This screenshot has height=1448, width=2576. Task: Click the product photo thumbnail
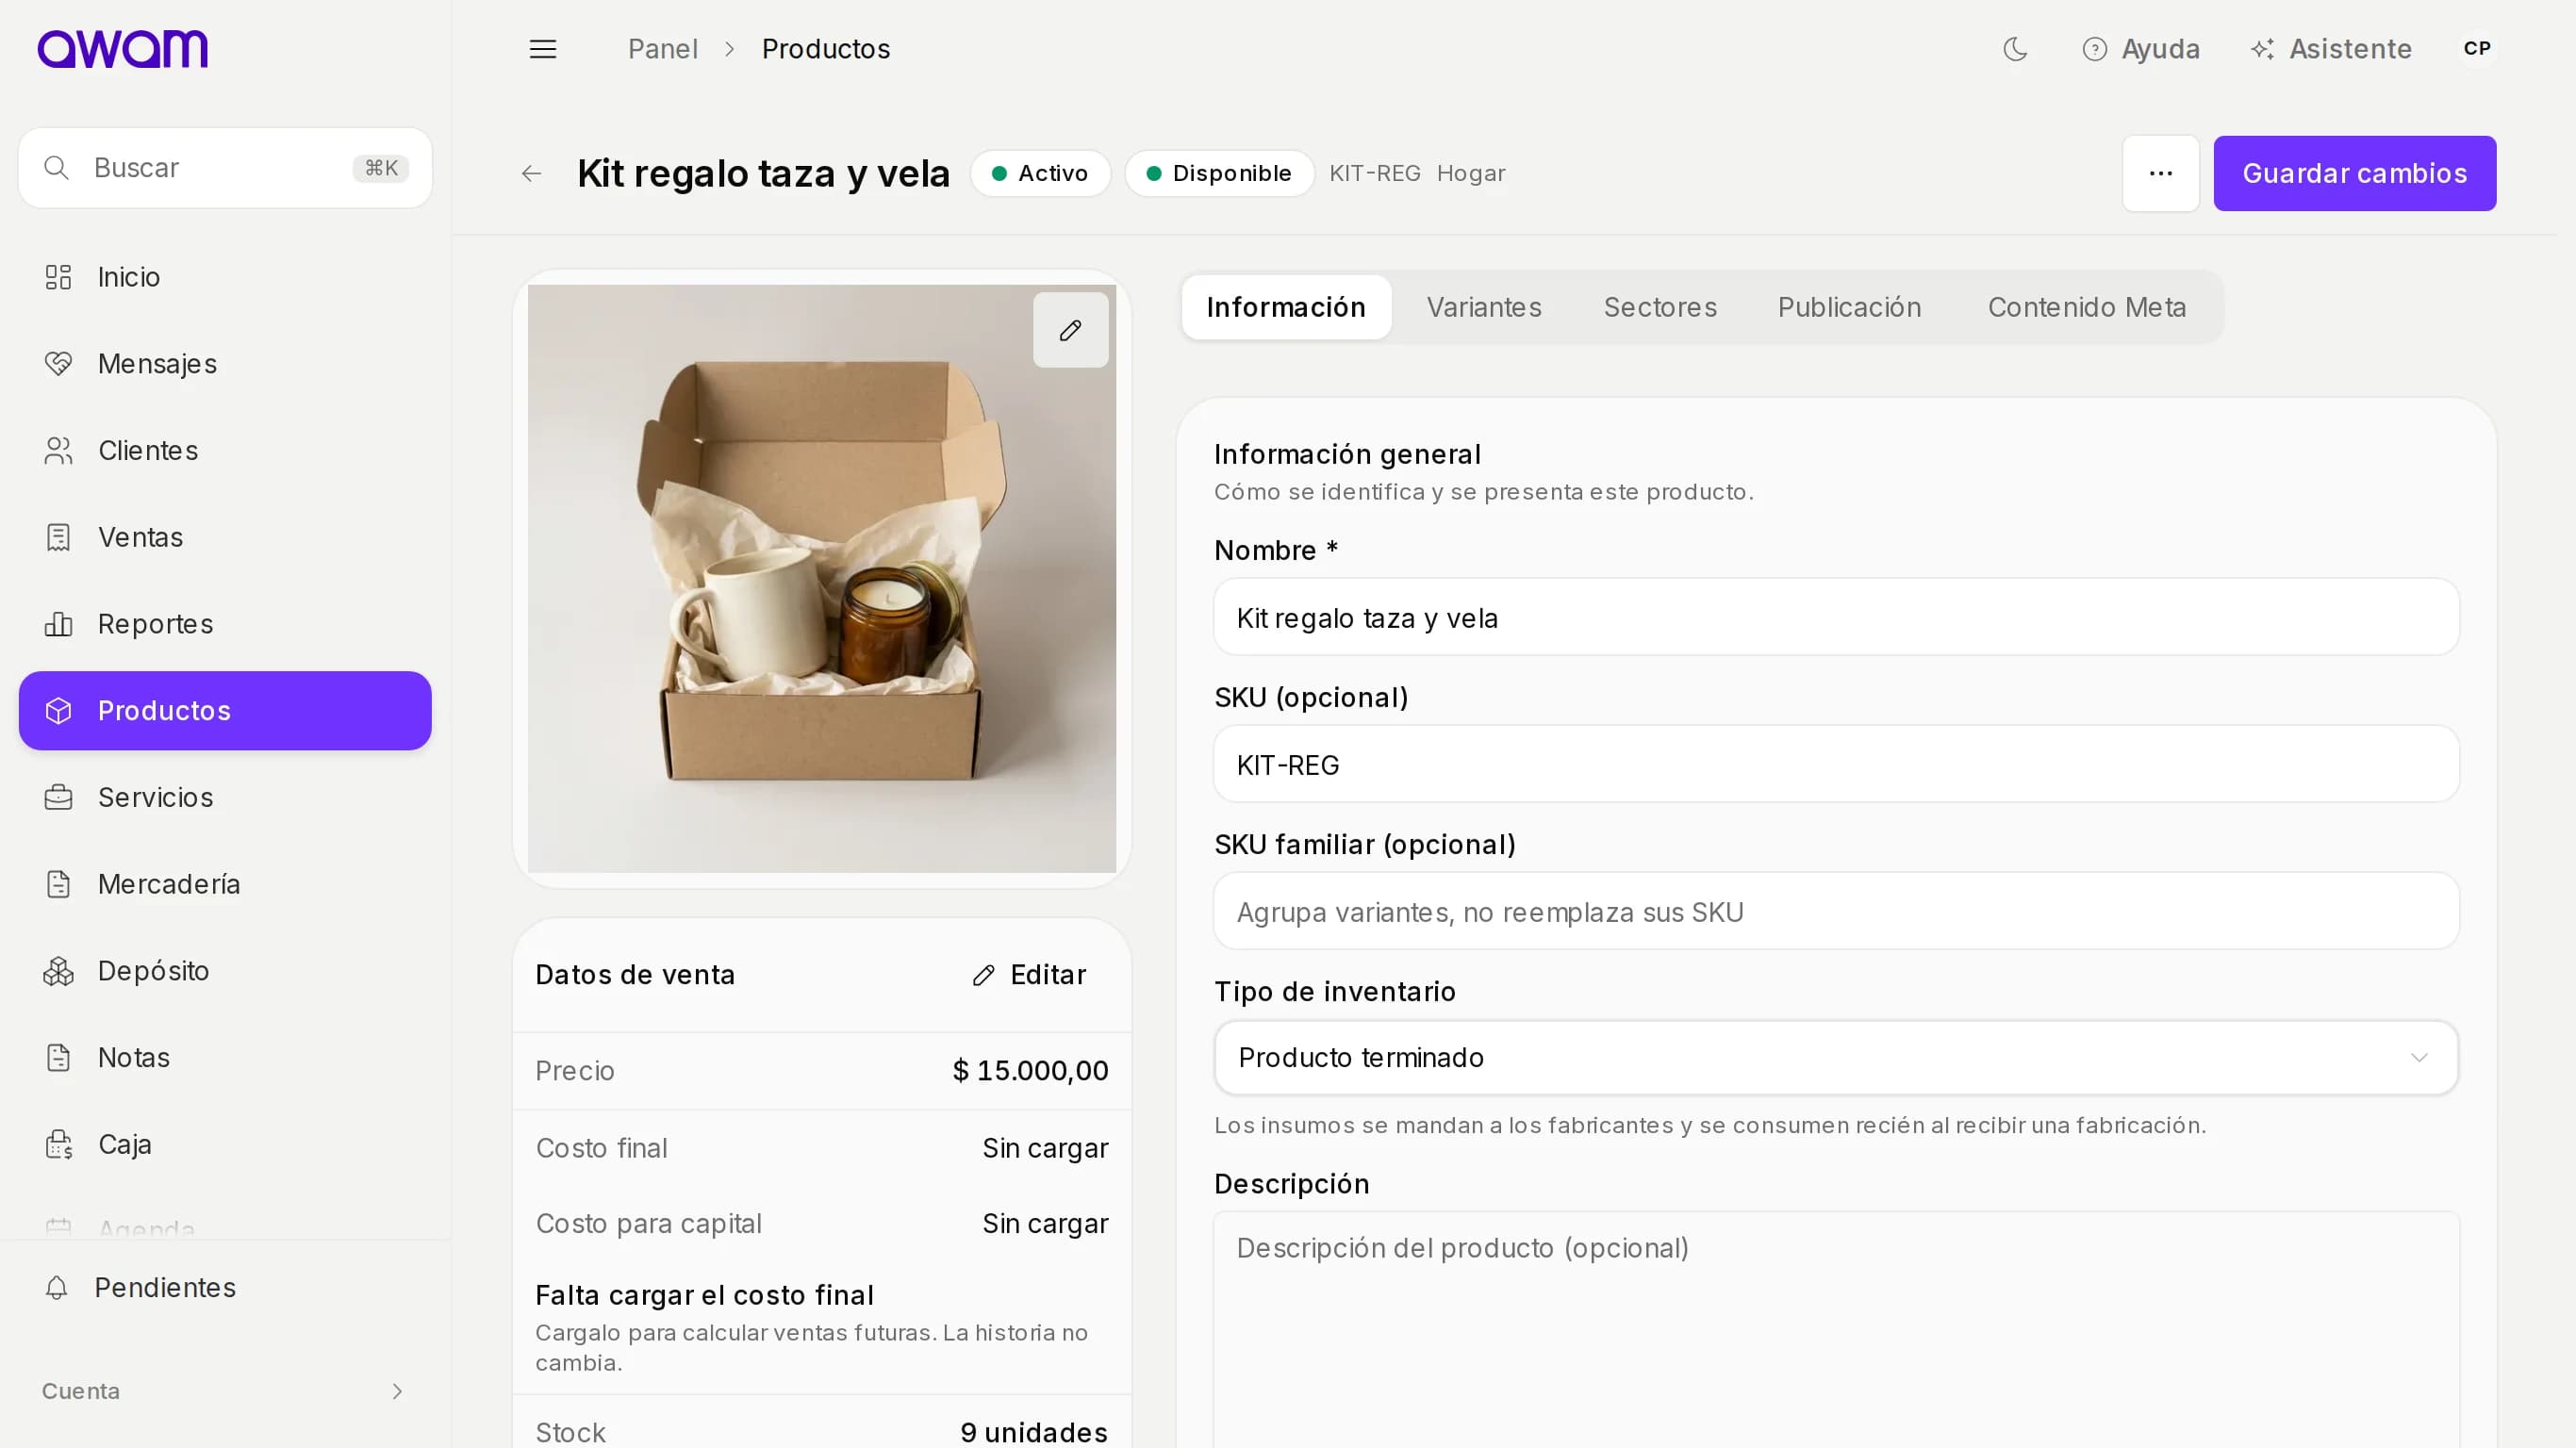pyautogui.click(x=822, y=579)
